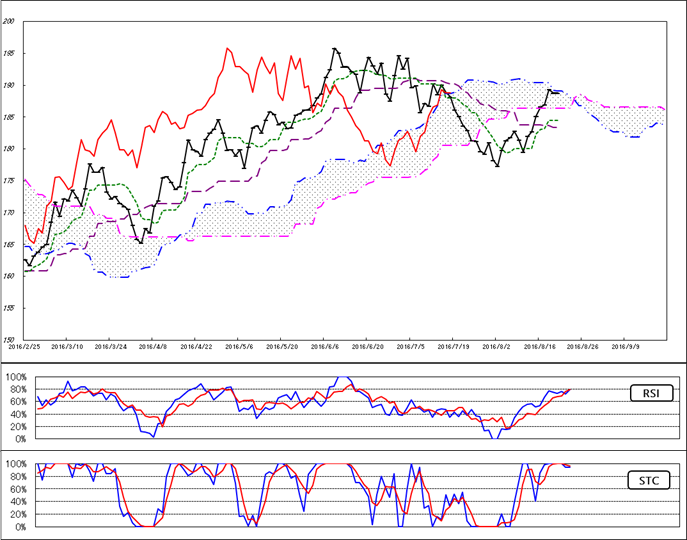Click the 100% label on RSI axis
687x540 pixels.
click(x=15, y=379)
